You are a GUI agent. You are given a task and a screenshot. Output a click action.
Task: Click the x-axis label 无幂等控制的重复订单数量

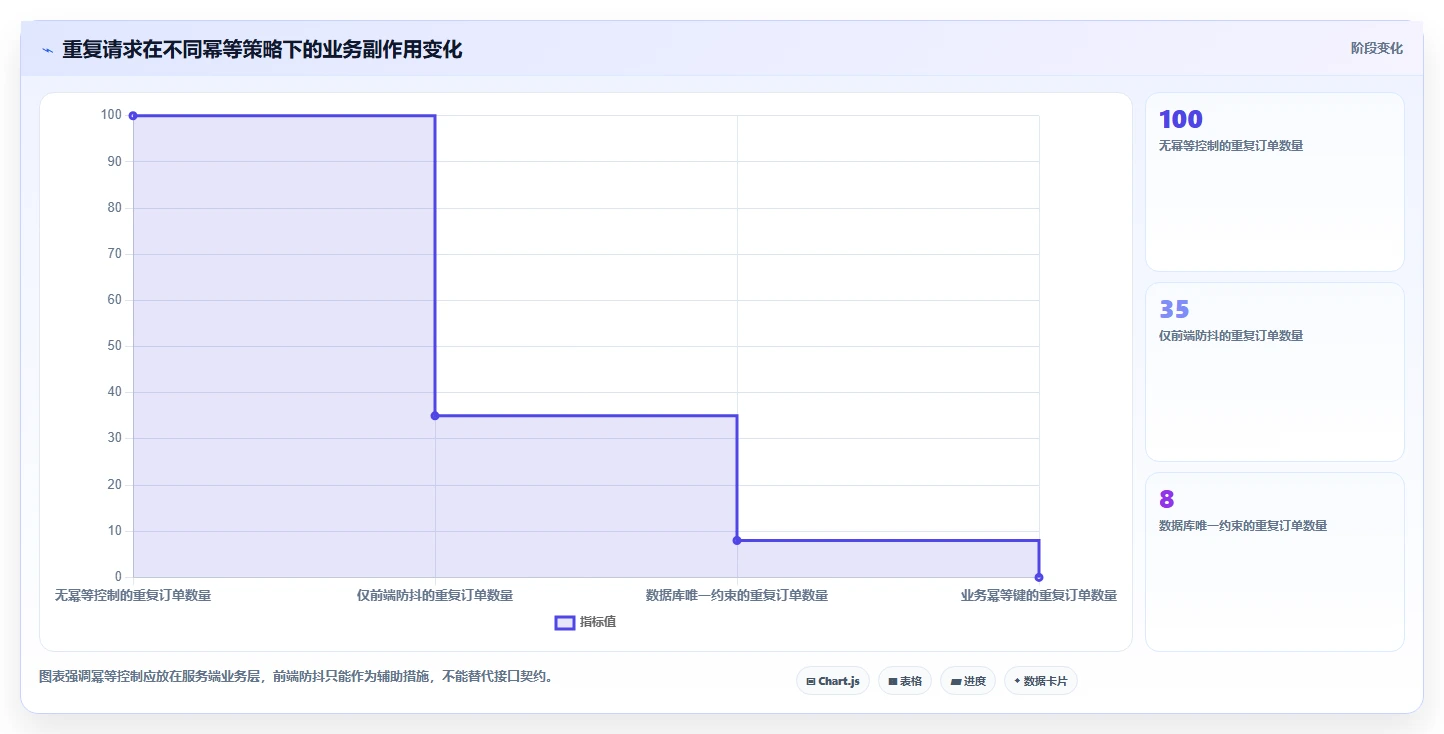[x=133, y=595]
